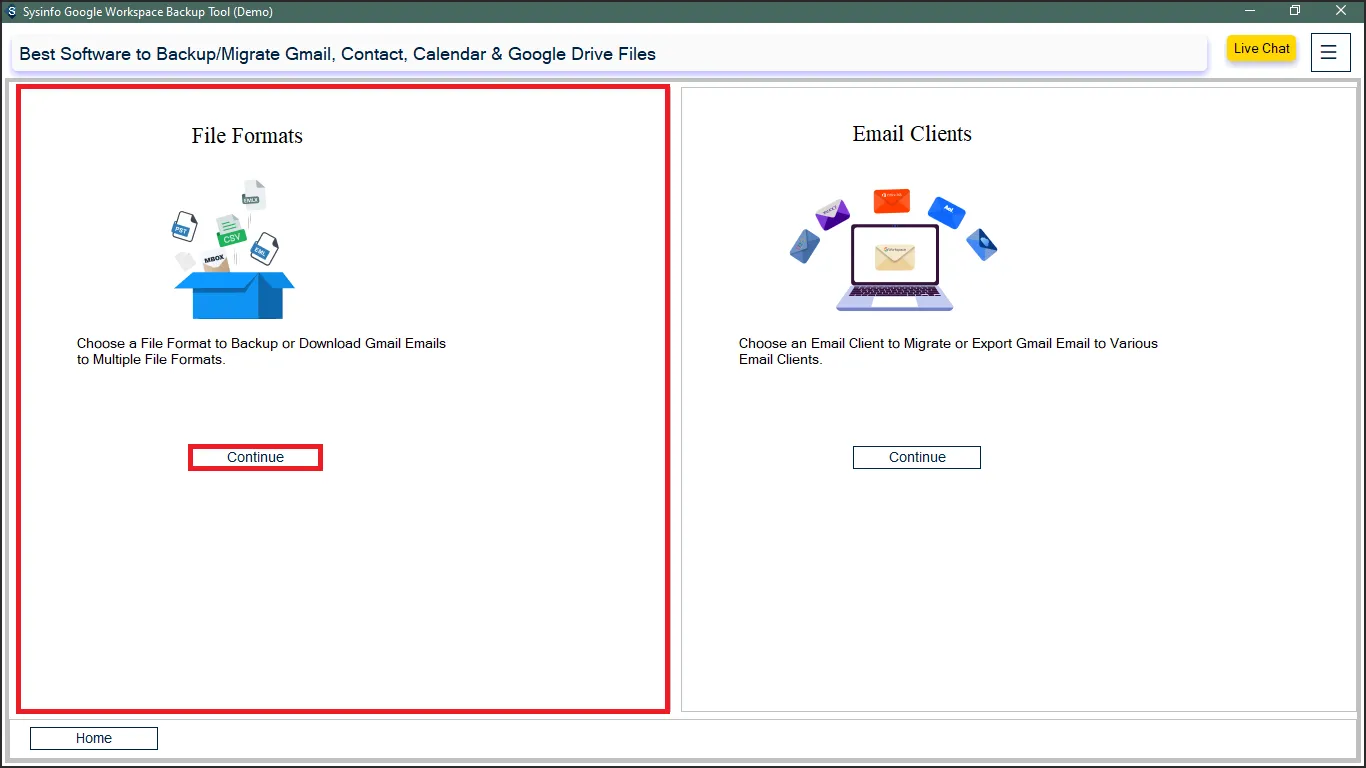Close the Sysinfo Google Workspace Backup Tool
Screen dimensions: 1366x768
point(1341,11)
